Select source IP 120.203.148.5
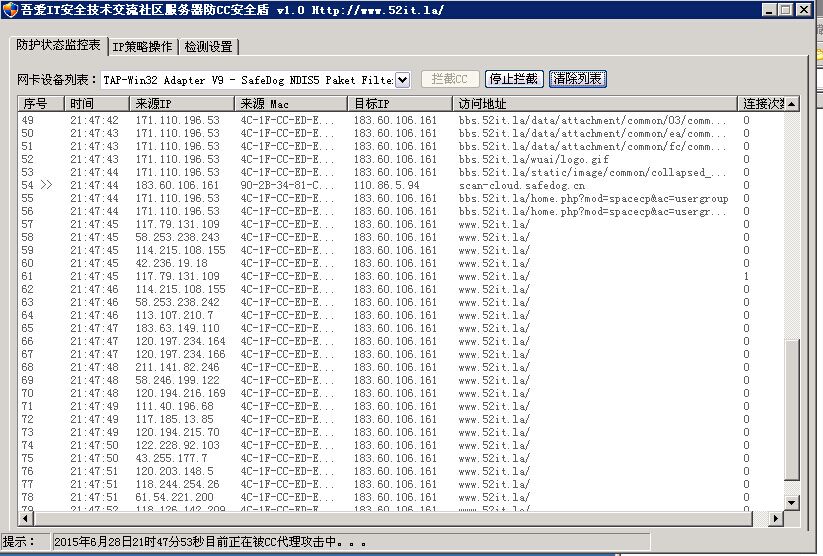Viewport: 823px width, 556px height. click(174, 471)
